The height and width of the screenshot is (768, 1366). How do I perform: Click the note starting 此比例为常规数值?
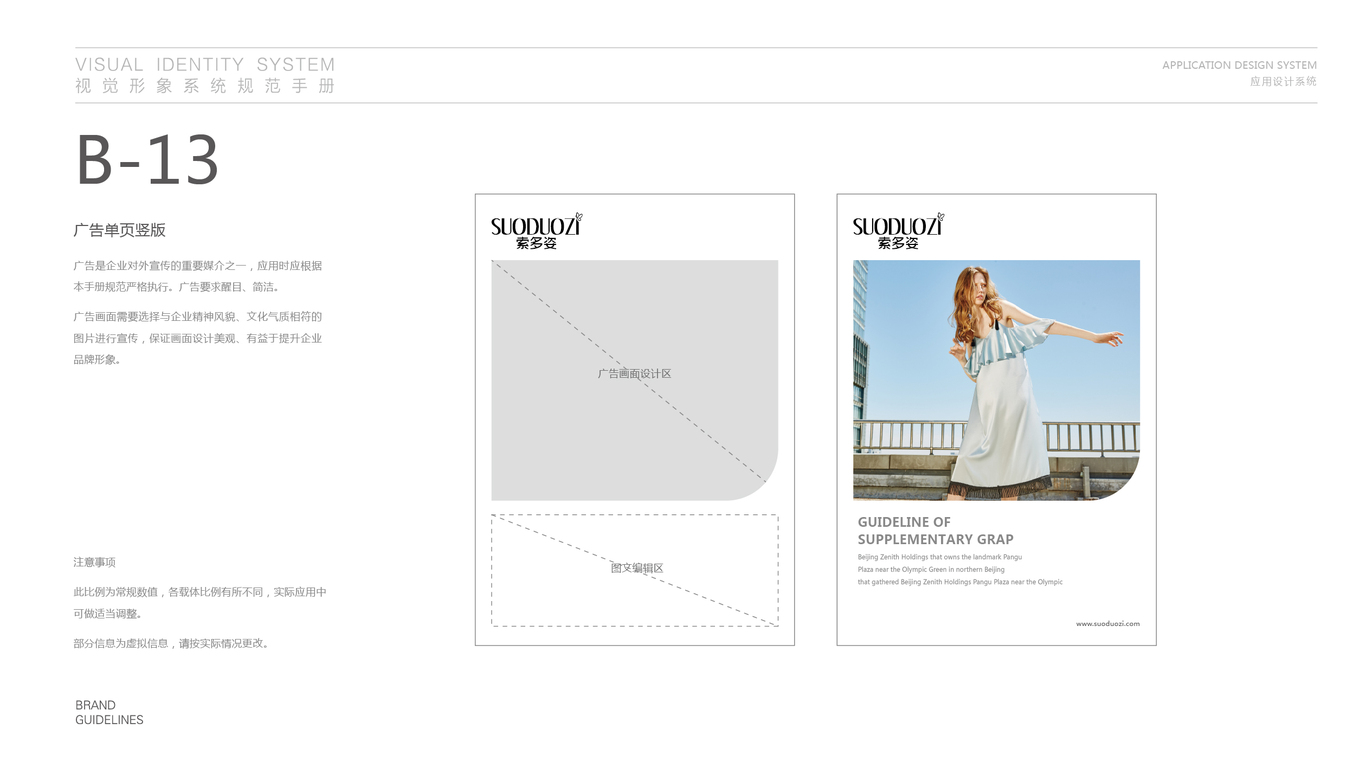200,603
